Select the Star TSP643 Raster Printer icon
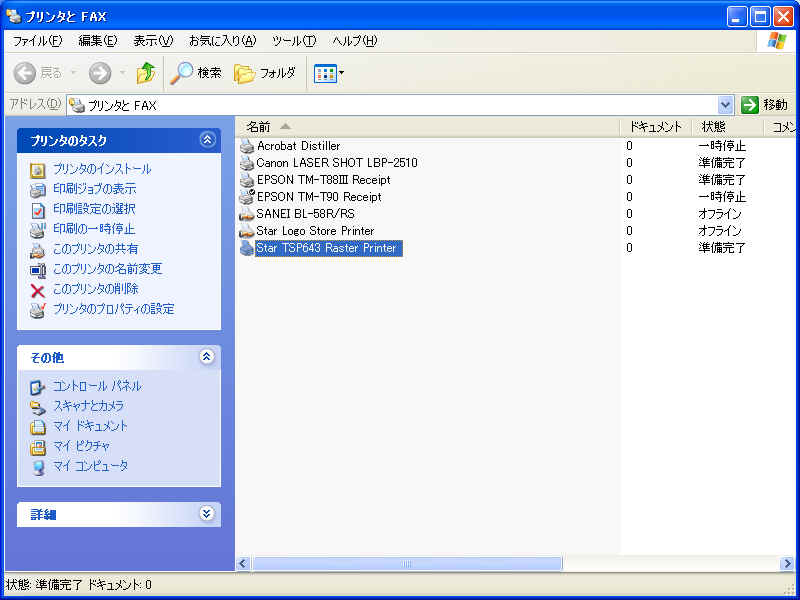 [x=247, y=248]
